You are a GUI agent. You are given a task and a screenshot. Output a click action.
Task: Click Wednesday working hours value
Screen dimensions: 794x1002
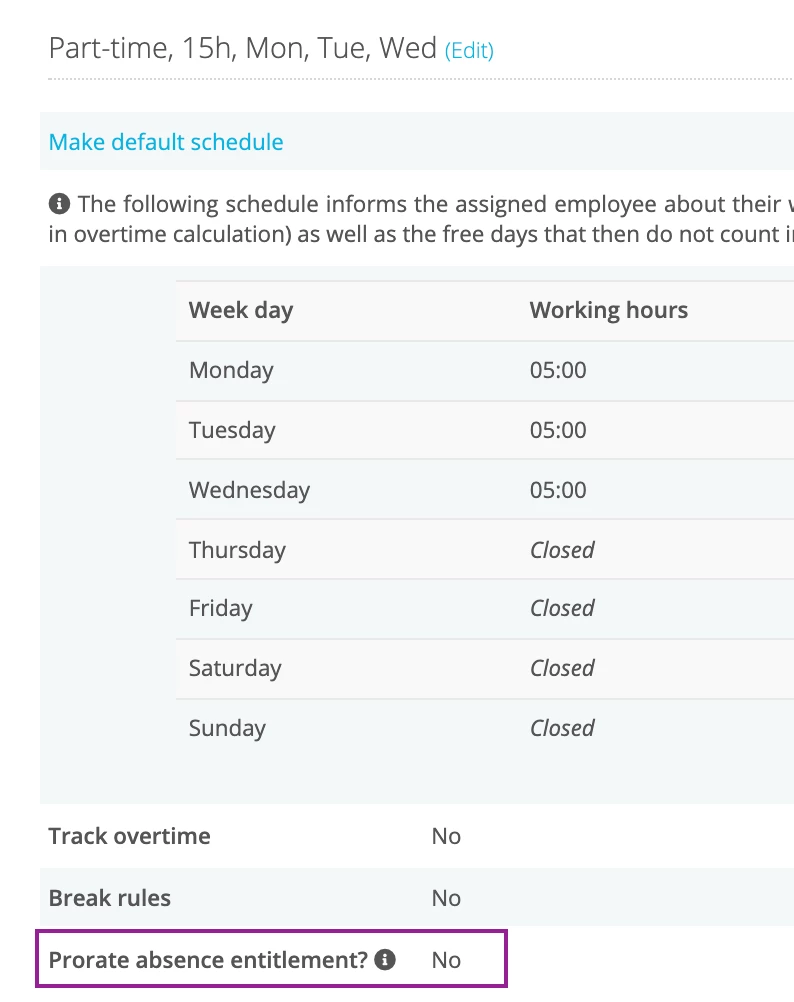click(558, 490)
